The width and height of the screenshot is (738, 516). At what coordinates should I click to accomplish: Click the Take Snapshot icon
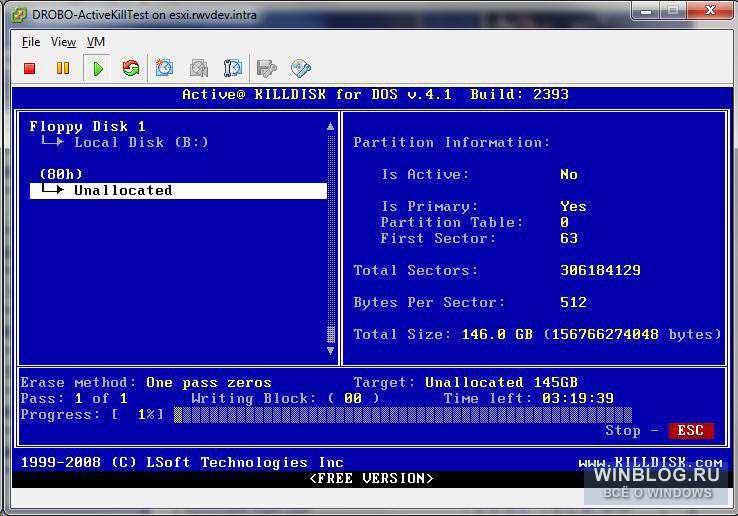click(x=164, y=68)
